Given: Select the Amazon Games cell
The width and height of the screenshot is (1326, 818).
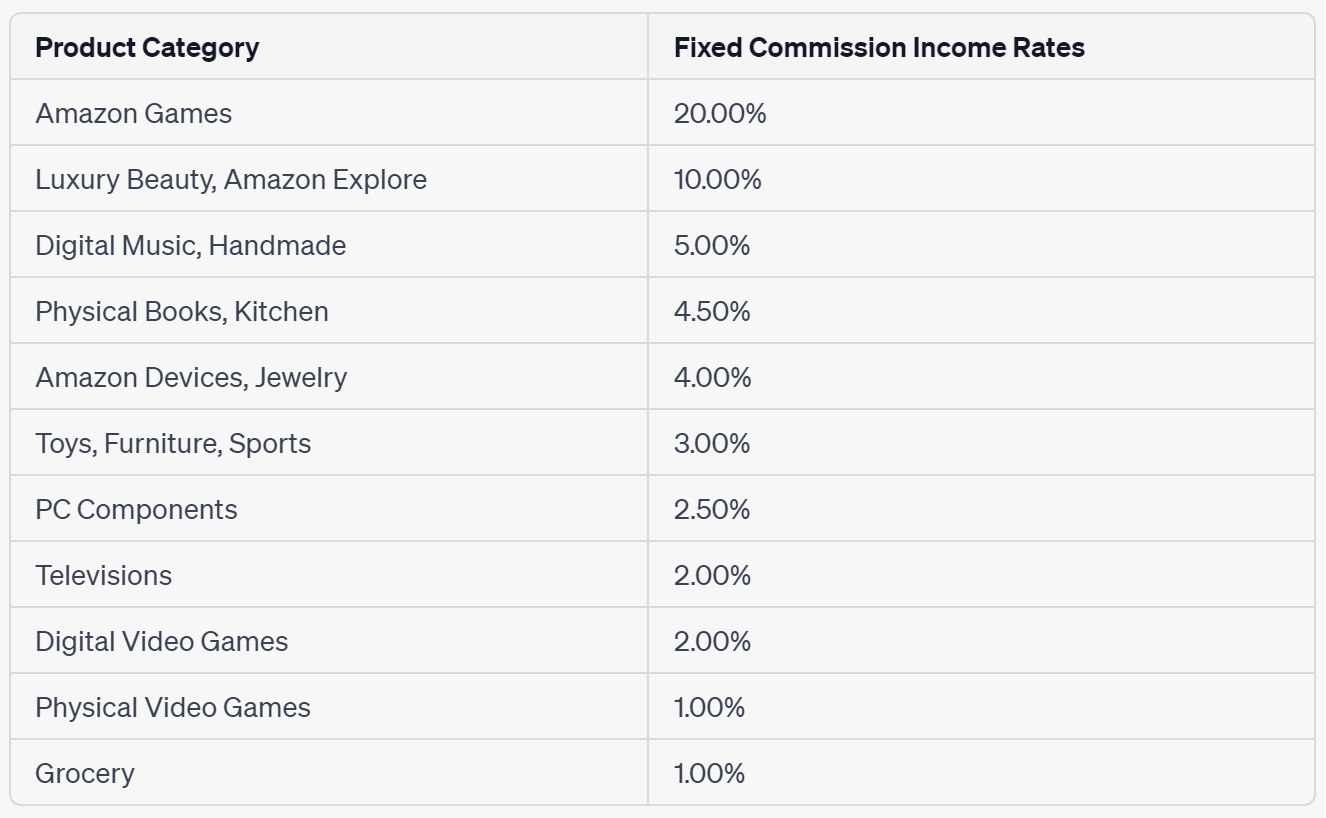Looking at the screenshot, I should 134,113.
